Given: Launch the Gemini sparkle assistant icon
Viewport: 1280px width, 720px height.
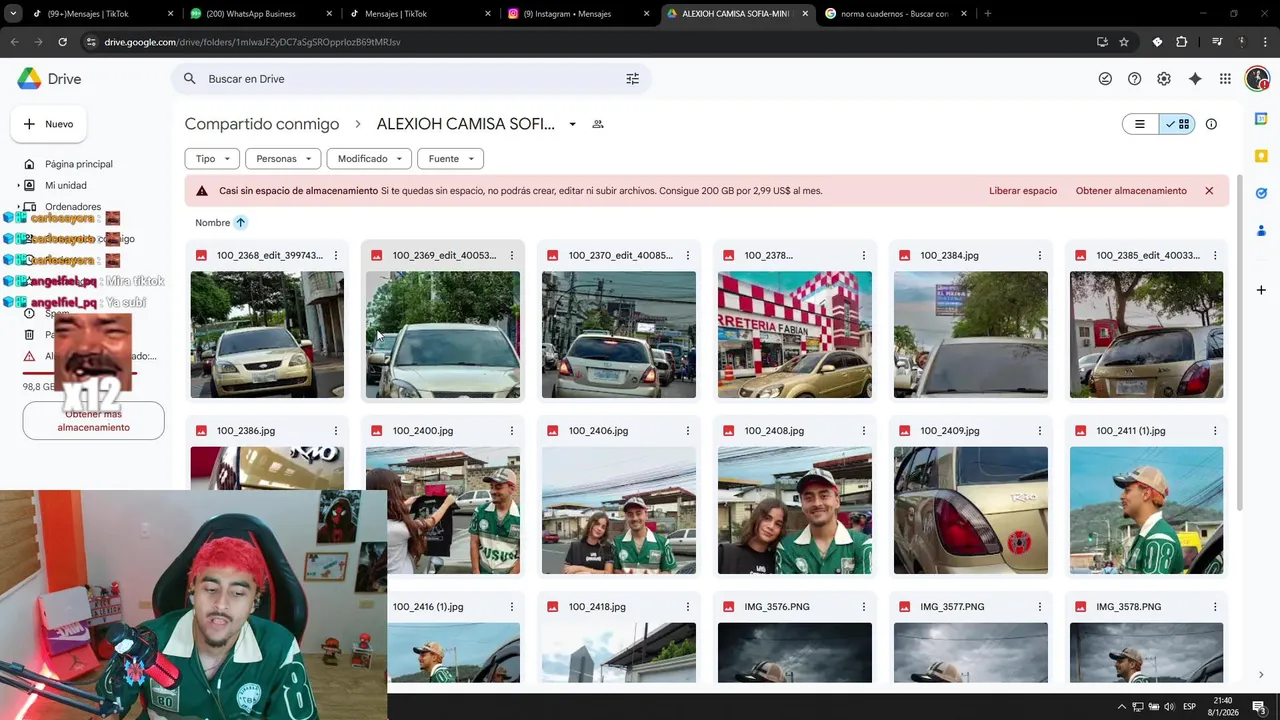Looking at the screenshot, I should 1195,79.
